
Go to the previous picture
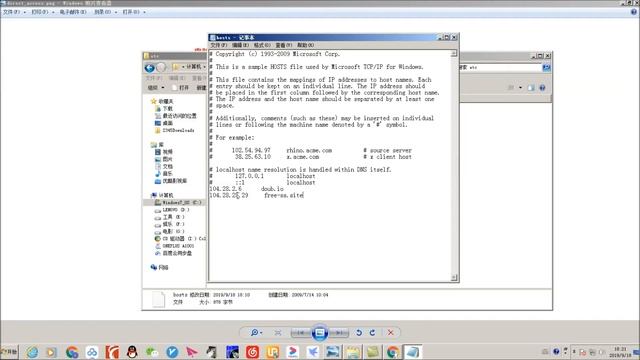pyautogui.click(x=300, y=333)
